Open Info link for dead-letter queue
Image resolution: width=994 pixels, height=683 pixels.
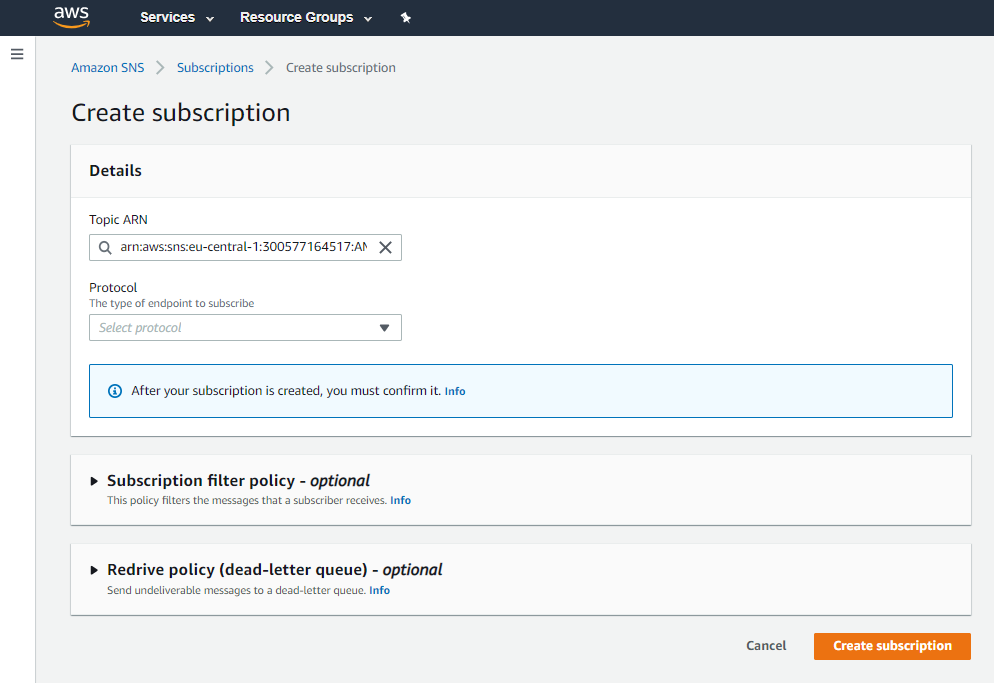click(379, 590)
